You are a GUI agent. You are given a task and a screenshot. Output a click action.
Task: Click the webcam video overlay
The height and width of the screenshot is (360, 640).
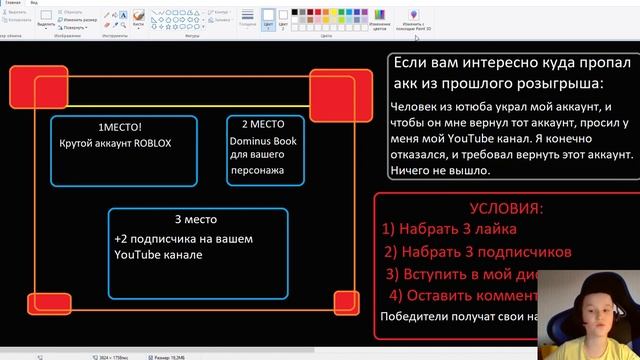[x=589, y=315]
